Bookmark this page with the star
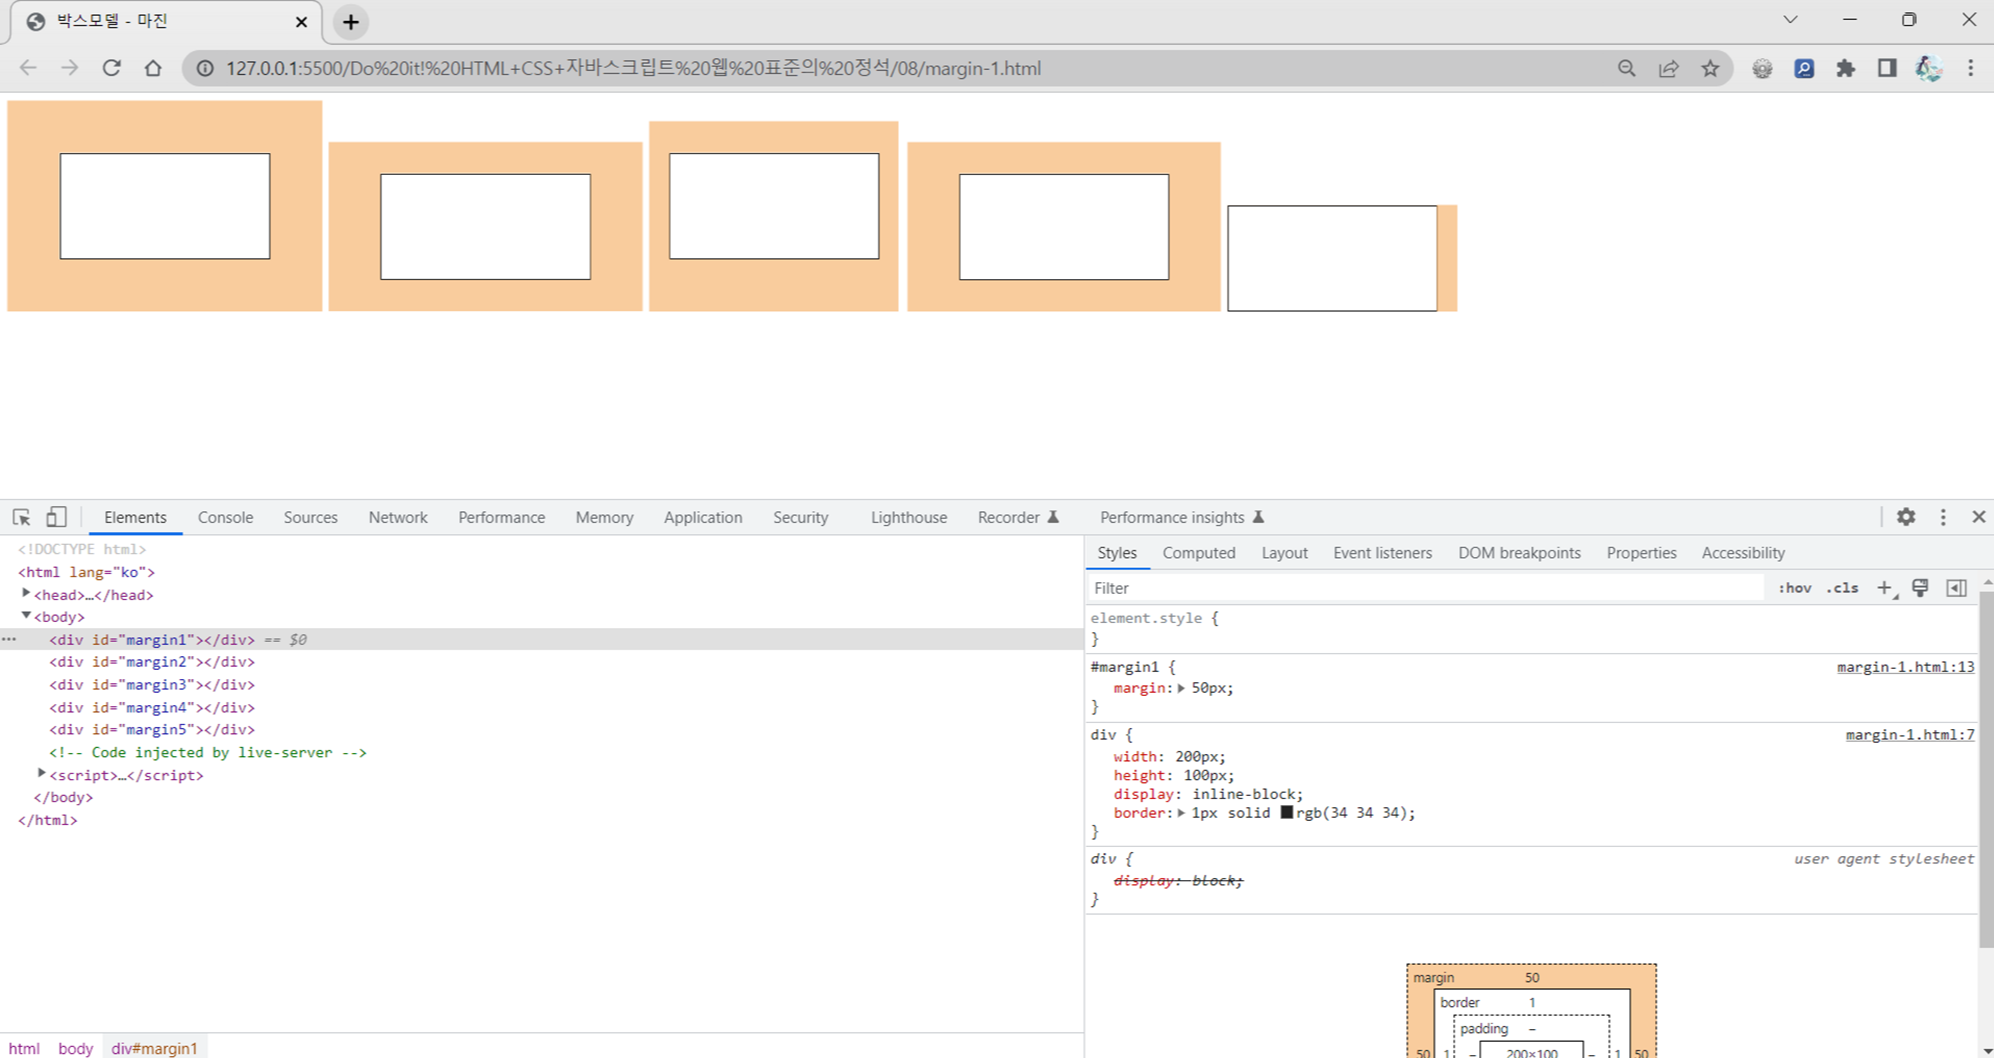 [x=1711, y=68]
